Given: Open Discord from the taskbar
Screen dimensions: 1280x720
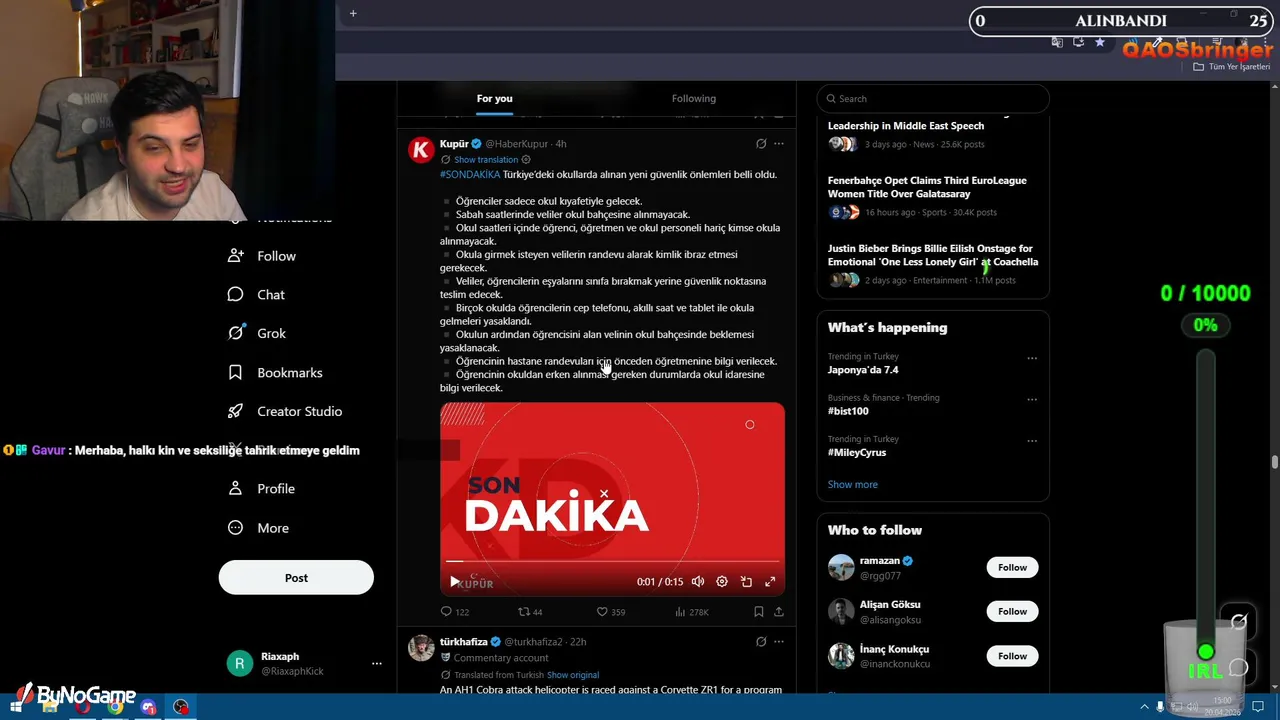Looking at the screenshot, I should [x=148, y=707].
